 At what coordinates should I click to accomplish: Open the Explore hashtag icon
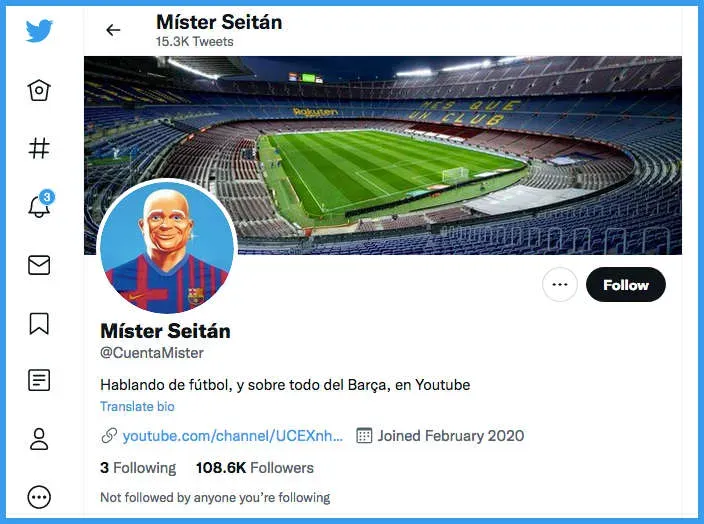pyautogui.click(x=39, y=149)
